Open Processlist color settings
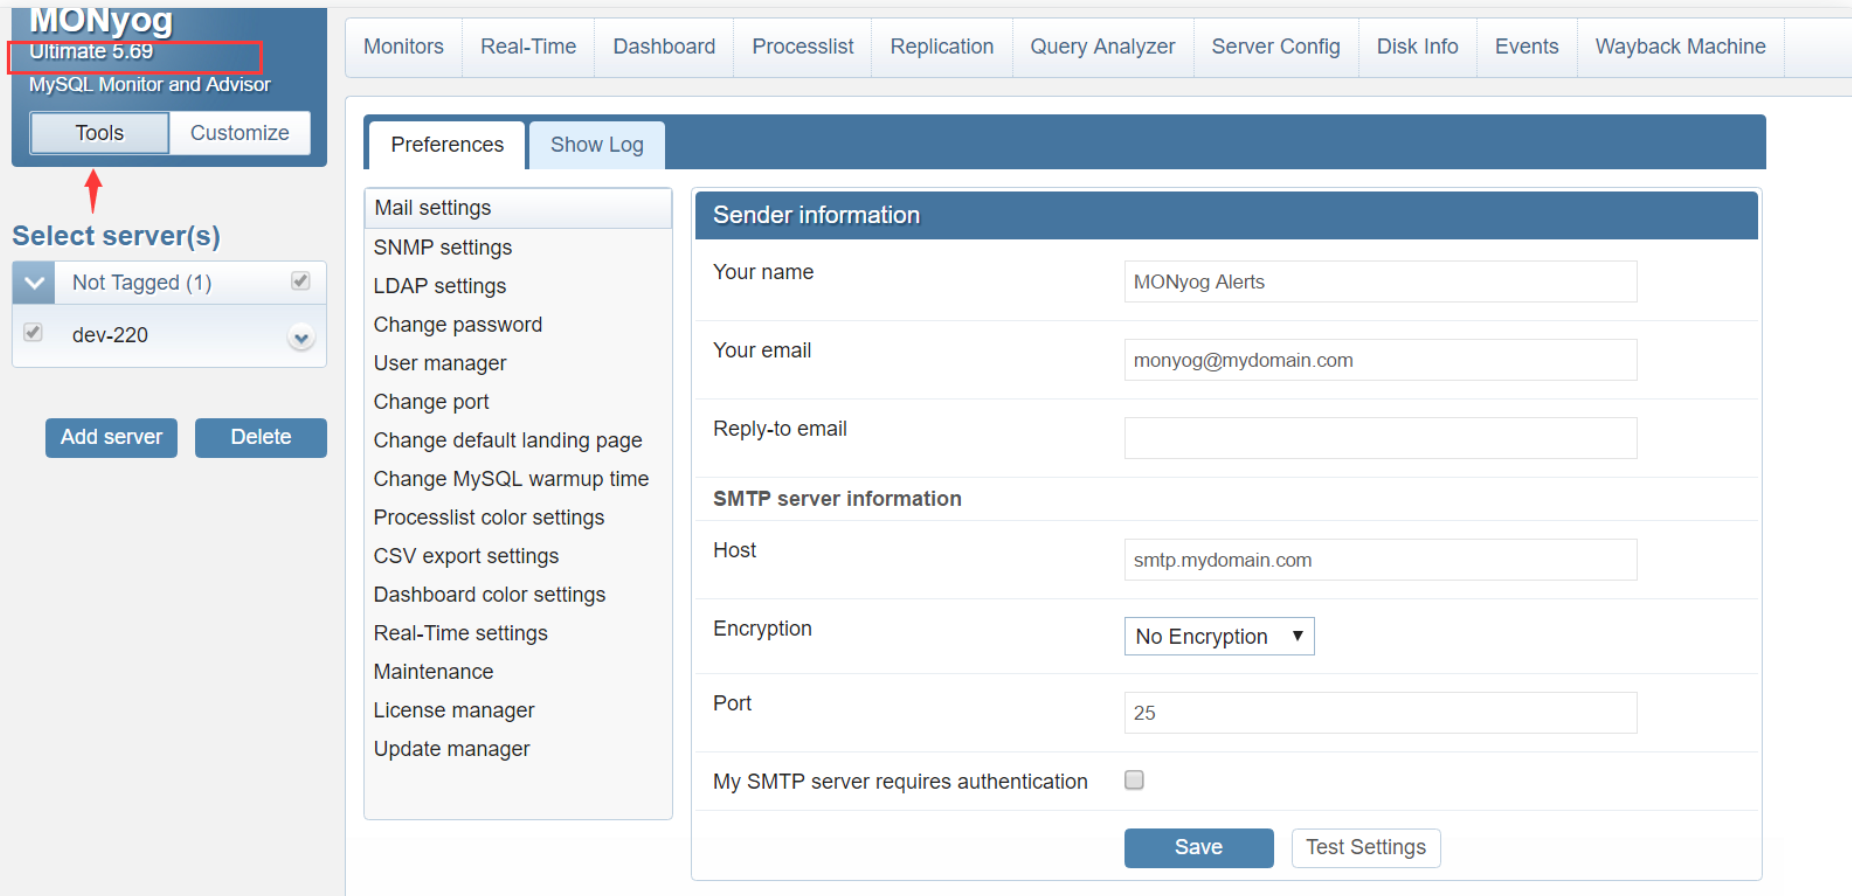1852x896 pixels. (x=489, y=518)
